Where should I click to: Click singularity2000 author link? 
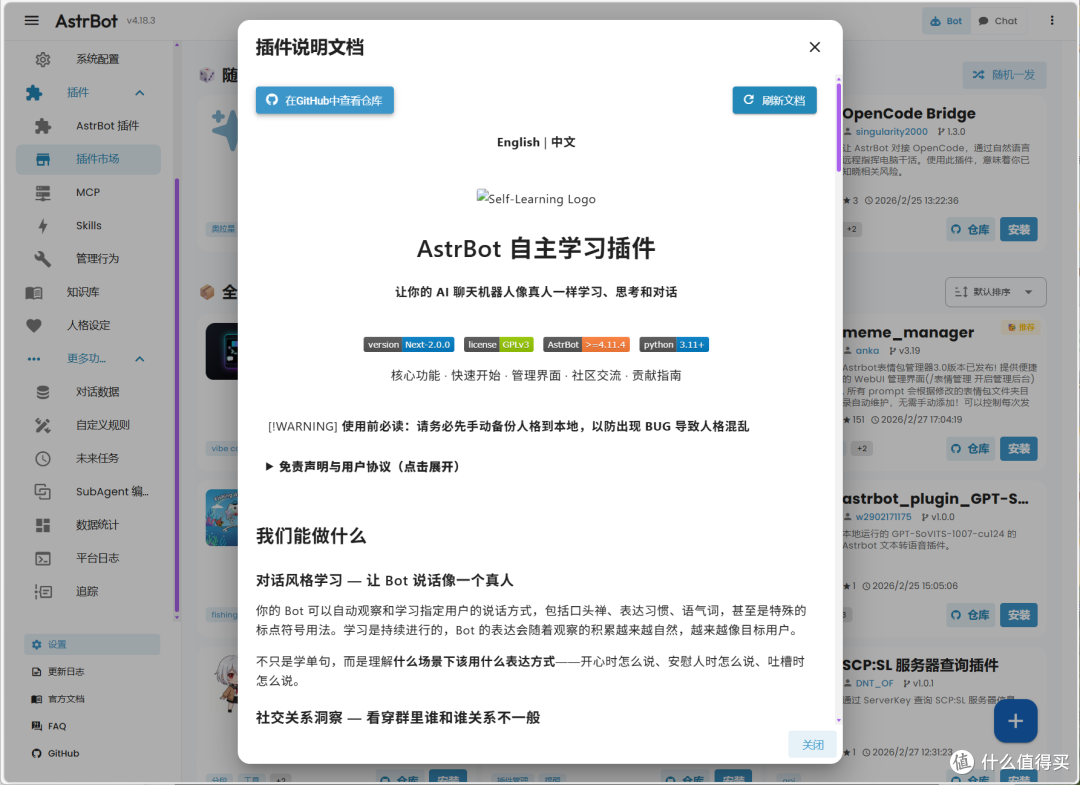[891, 132]
